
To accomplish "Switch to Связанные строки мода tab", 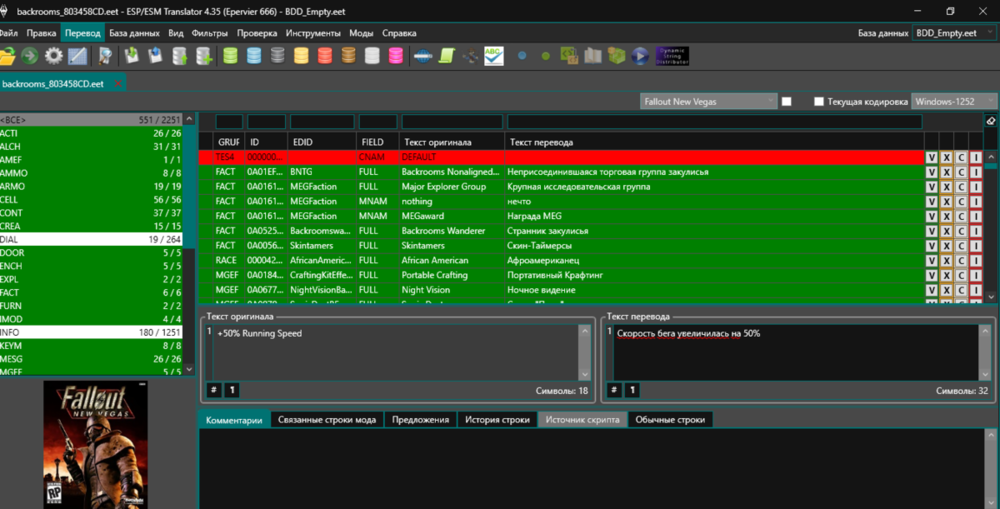I will (x=327, y=420).
